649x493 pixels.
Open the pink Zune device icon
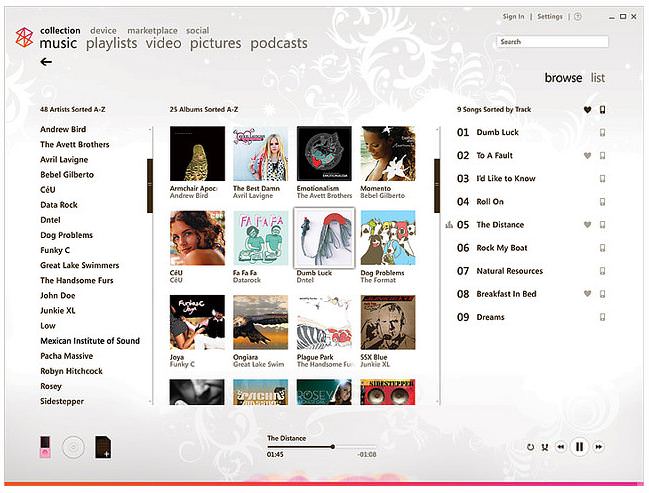coord(45,447)
